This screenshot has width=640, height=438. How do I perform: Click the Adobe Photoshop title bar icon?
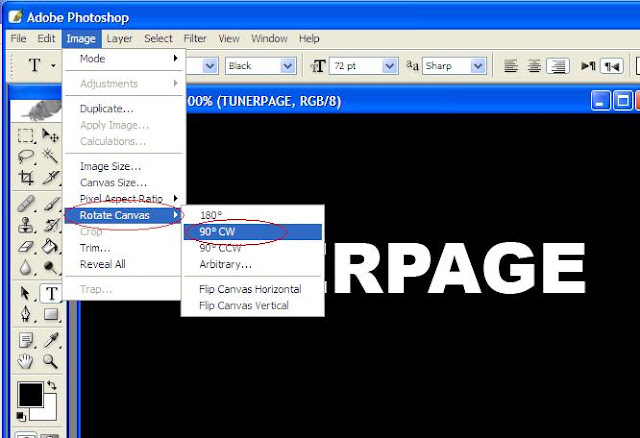pos(16,17)
